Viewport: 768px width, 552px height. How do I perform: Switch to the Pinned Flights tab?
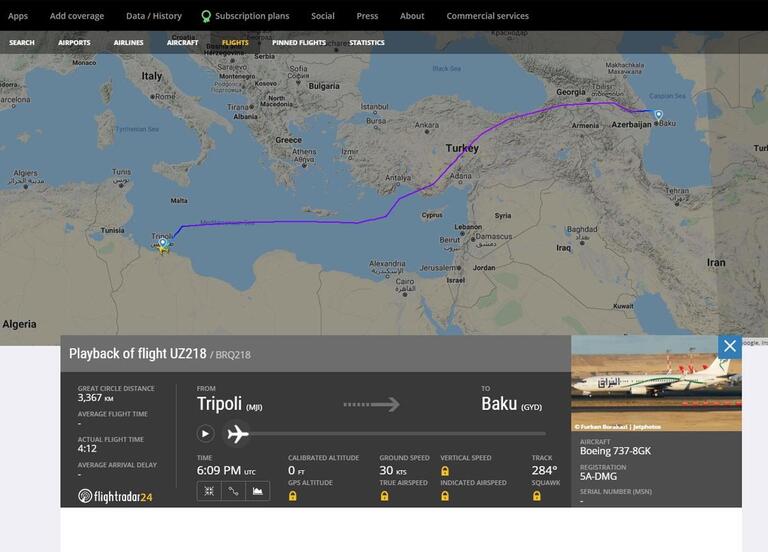[x=298, y=43]
